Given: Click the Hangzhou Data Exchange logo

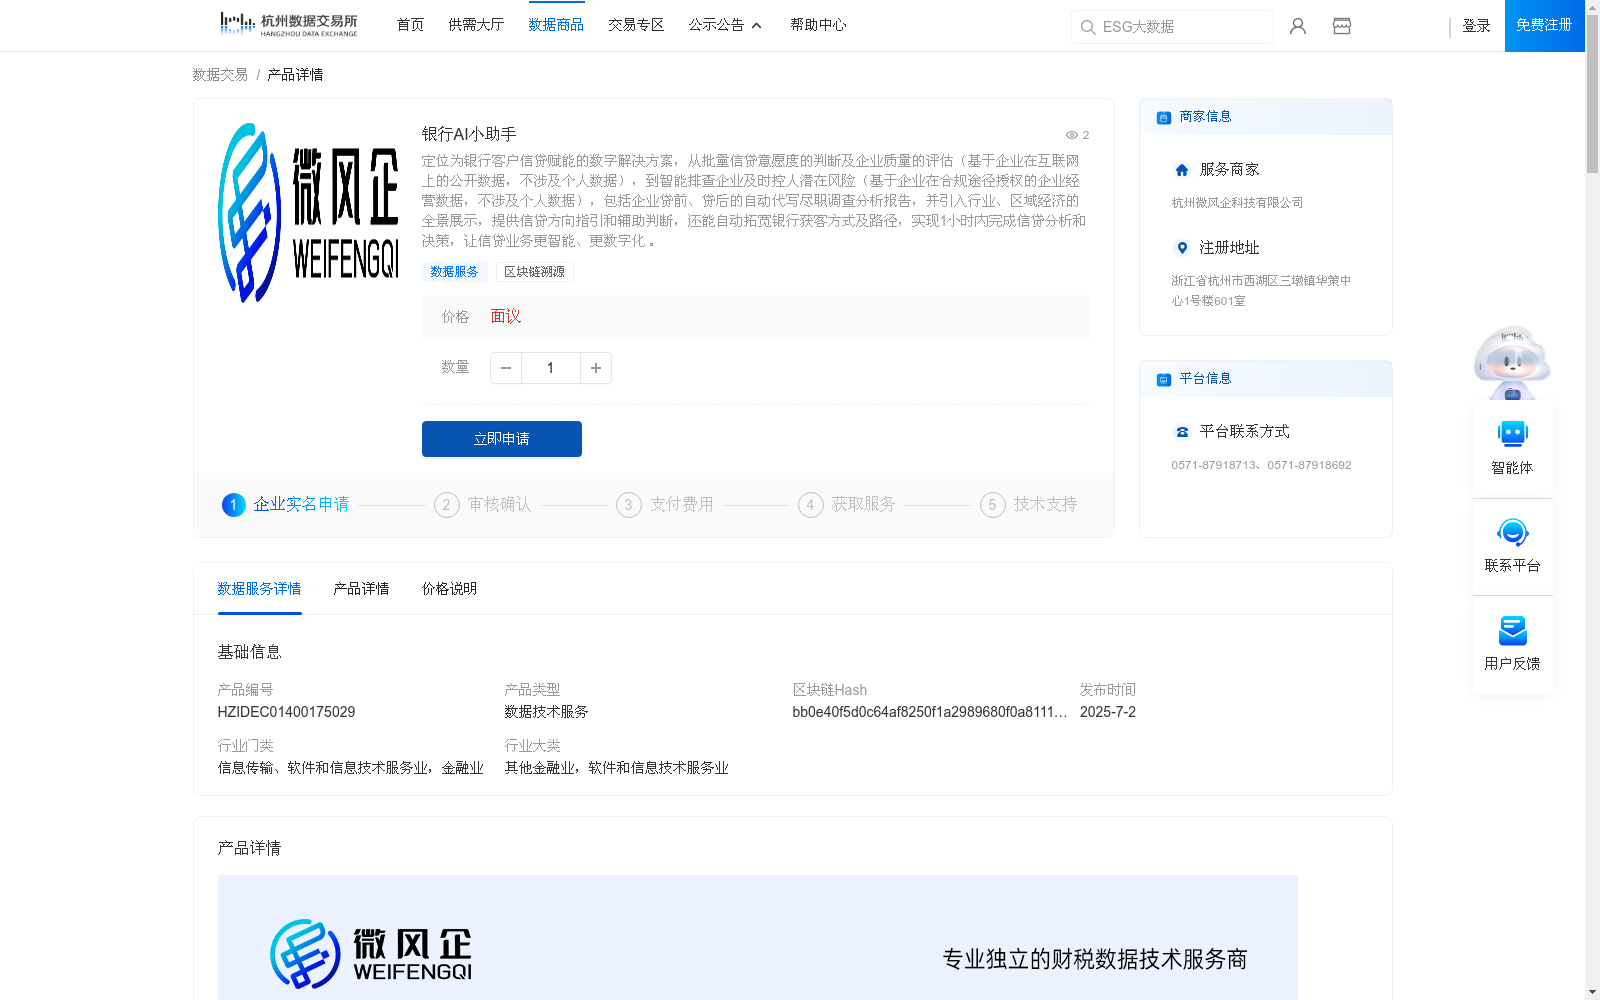Looking at the screenshot, I should [x=289, y=25].
